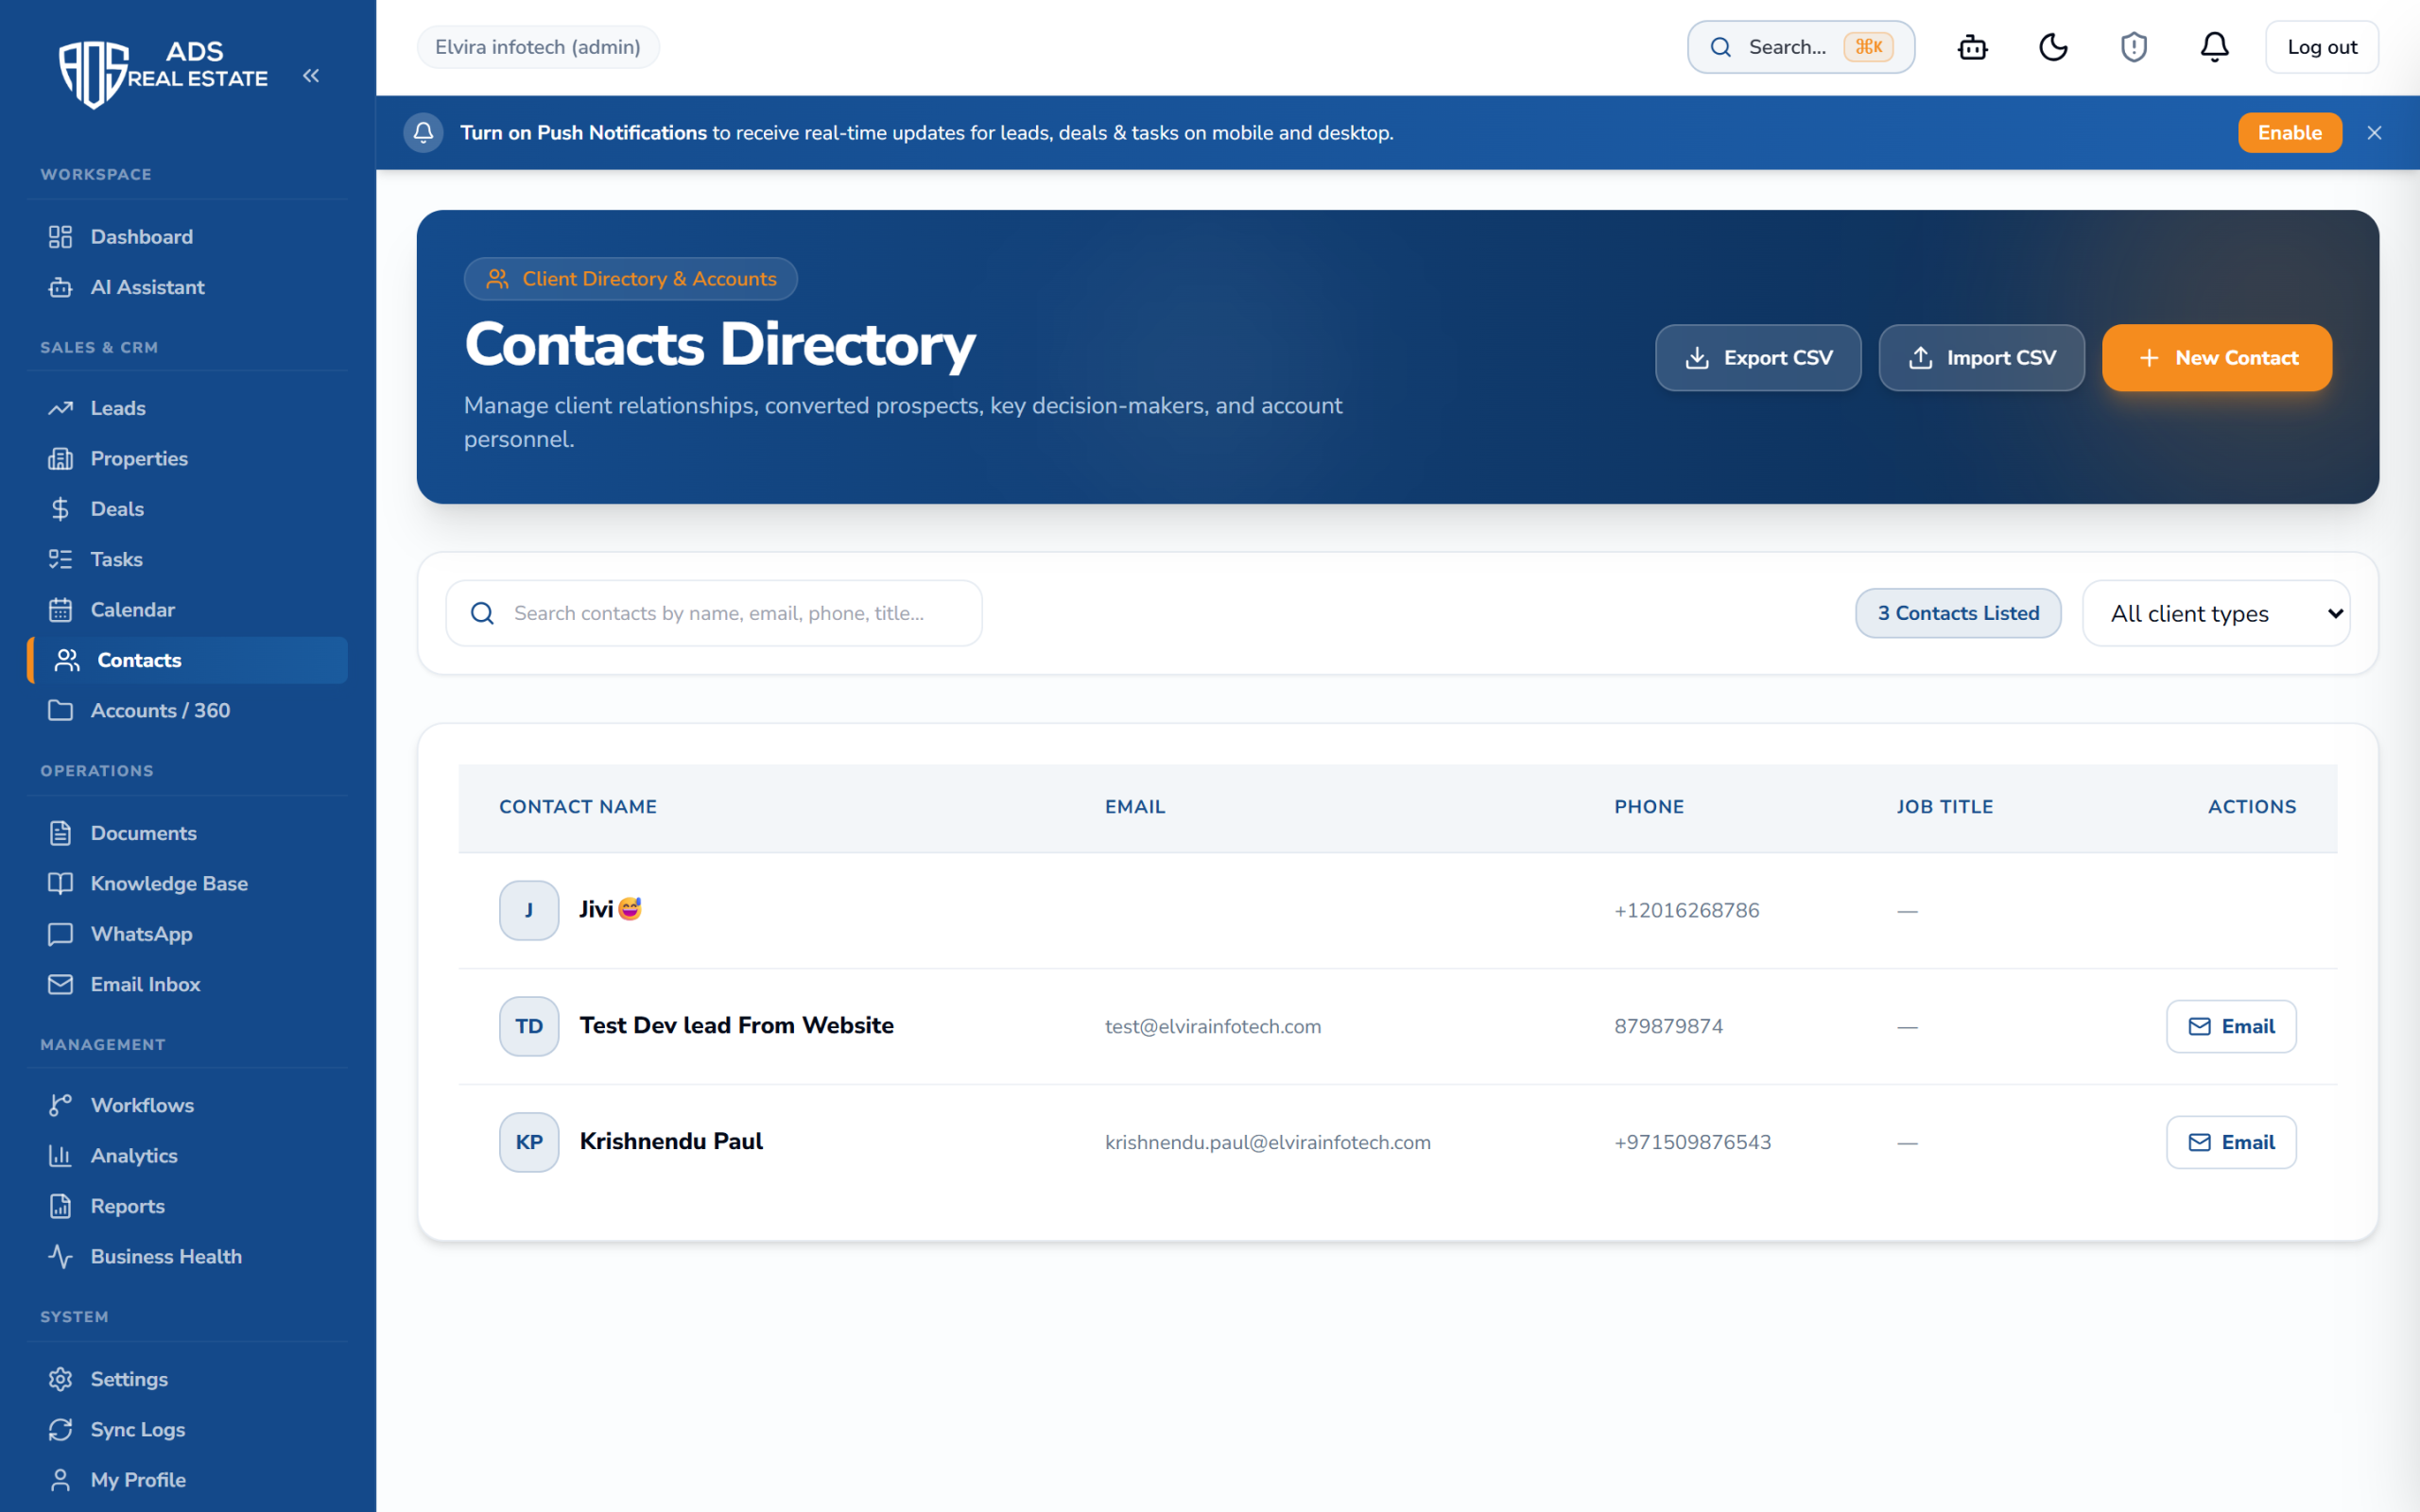2420x1512 pixels.
Task: Open Settings in System section
Action: [188, 1379]
